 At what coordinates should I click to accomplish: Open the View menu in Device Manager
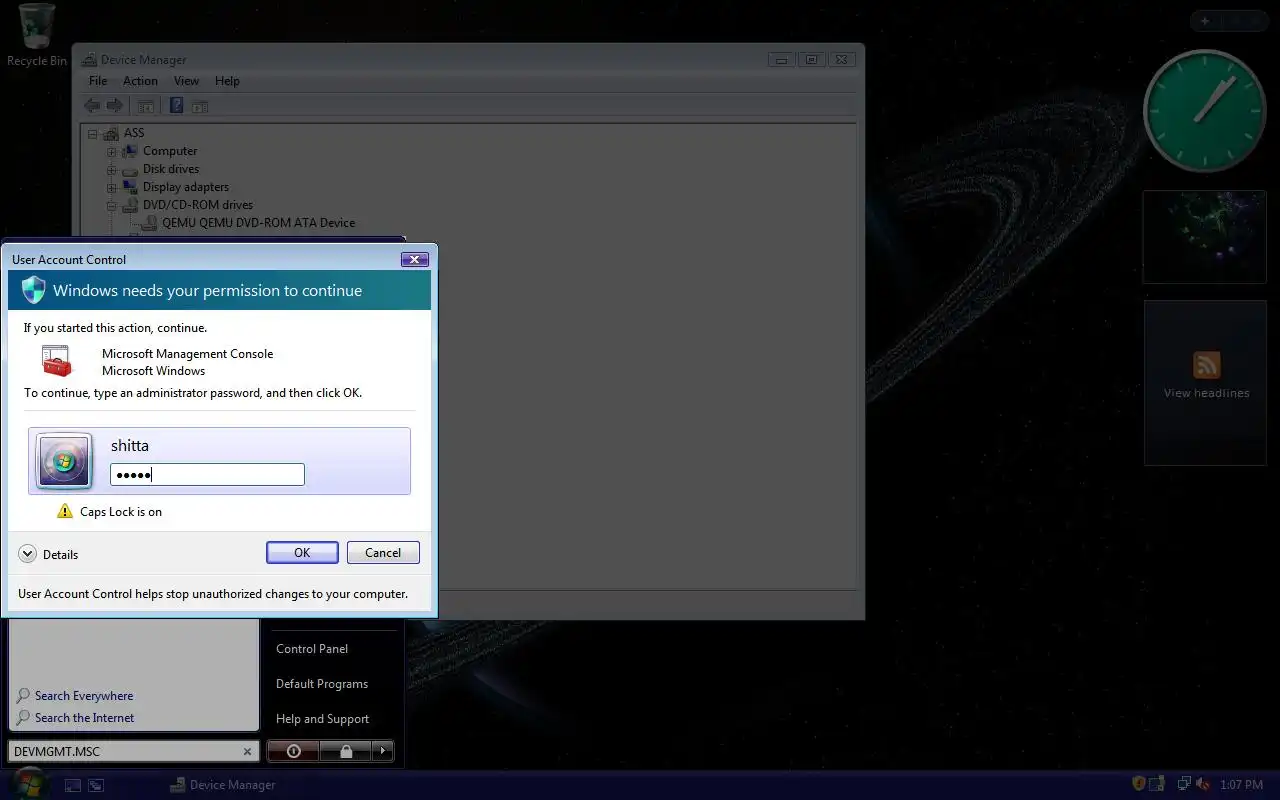click(186, 81)
